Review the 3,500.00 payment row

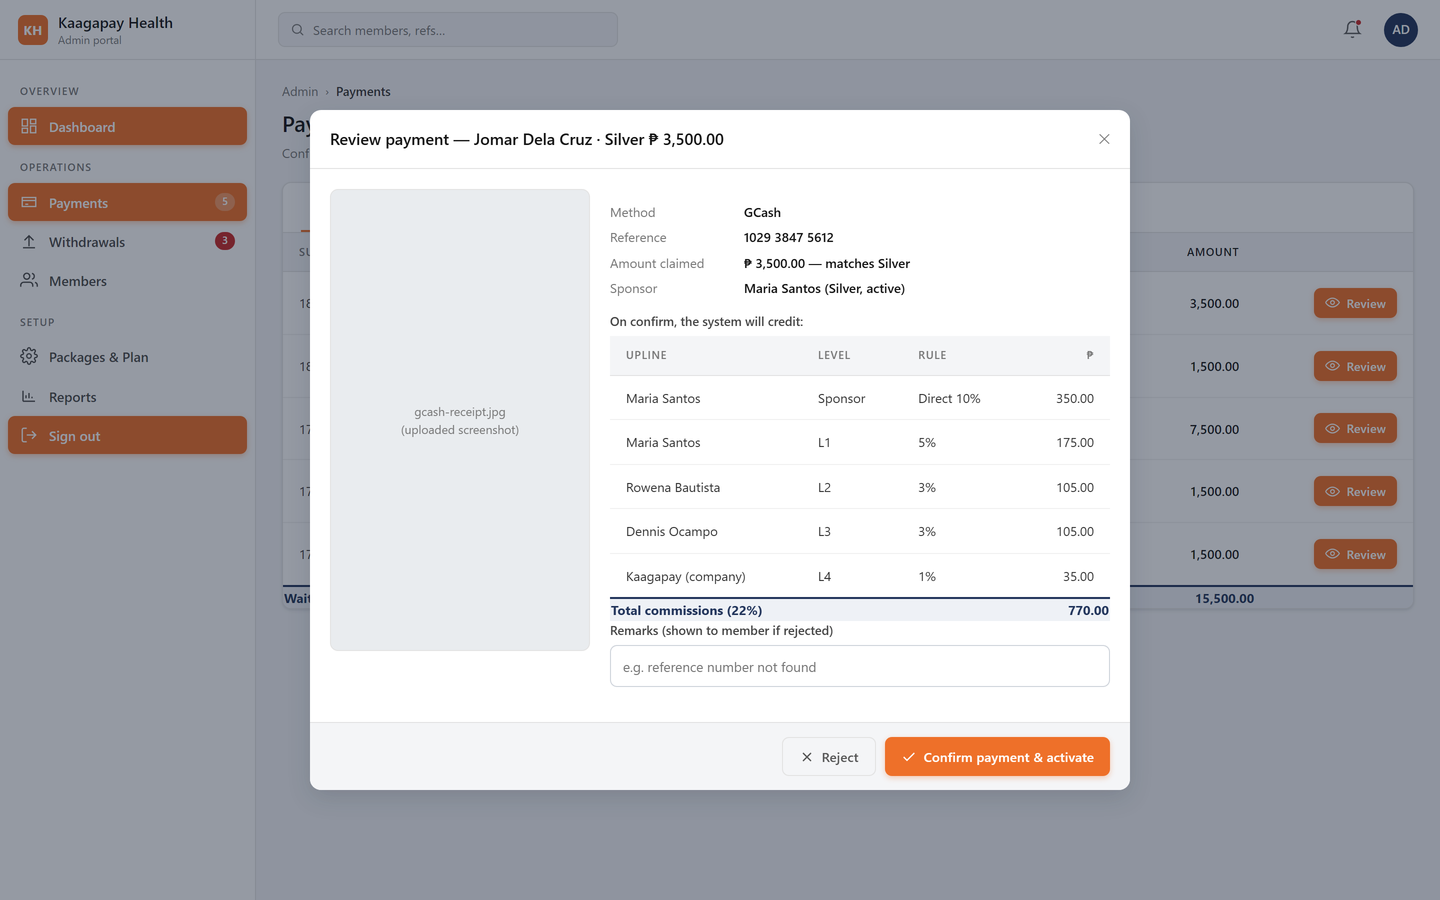coord(1355,303)
